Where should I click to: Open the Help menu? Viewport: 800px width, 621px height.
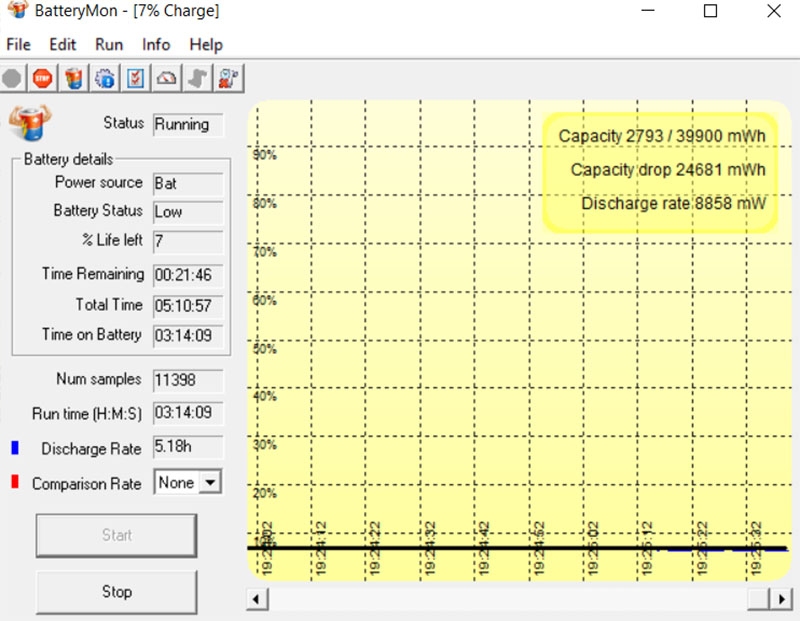click(x=206, y=45)
